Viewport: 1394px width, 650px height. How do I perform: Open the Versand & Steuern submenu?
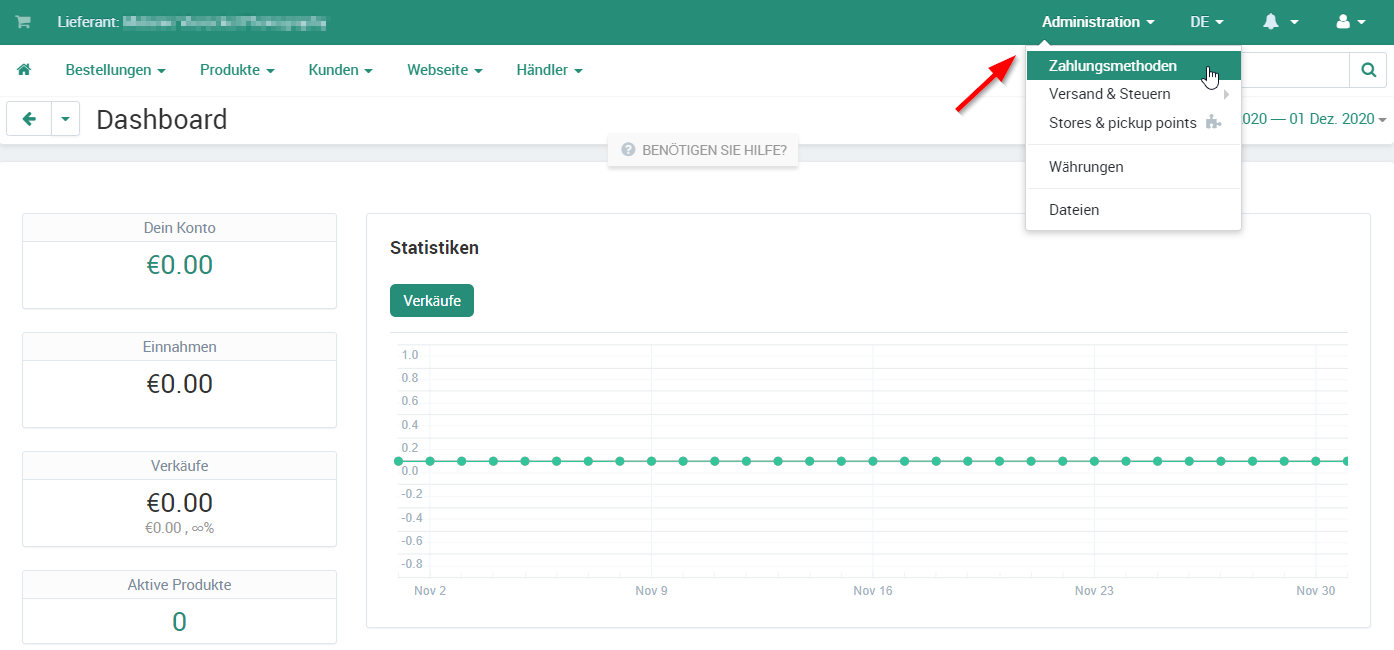[x=1134, y=94]
